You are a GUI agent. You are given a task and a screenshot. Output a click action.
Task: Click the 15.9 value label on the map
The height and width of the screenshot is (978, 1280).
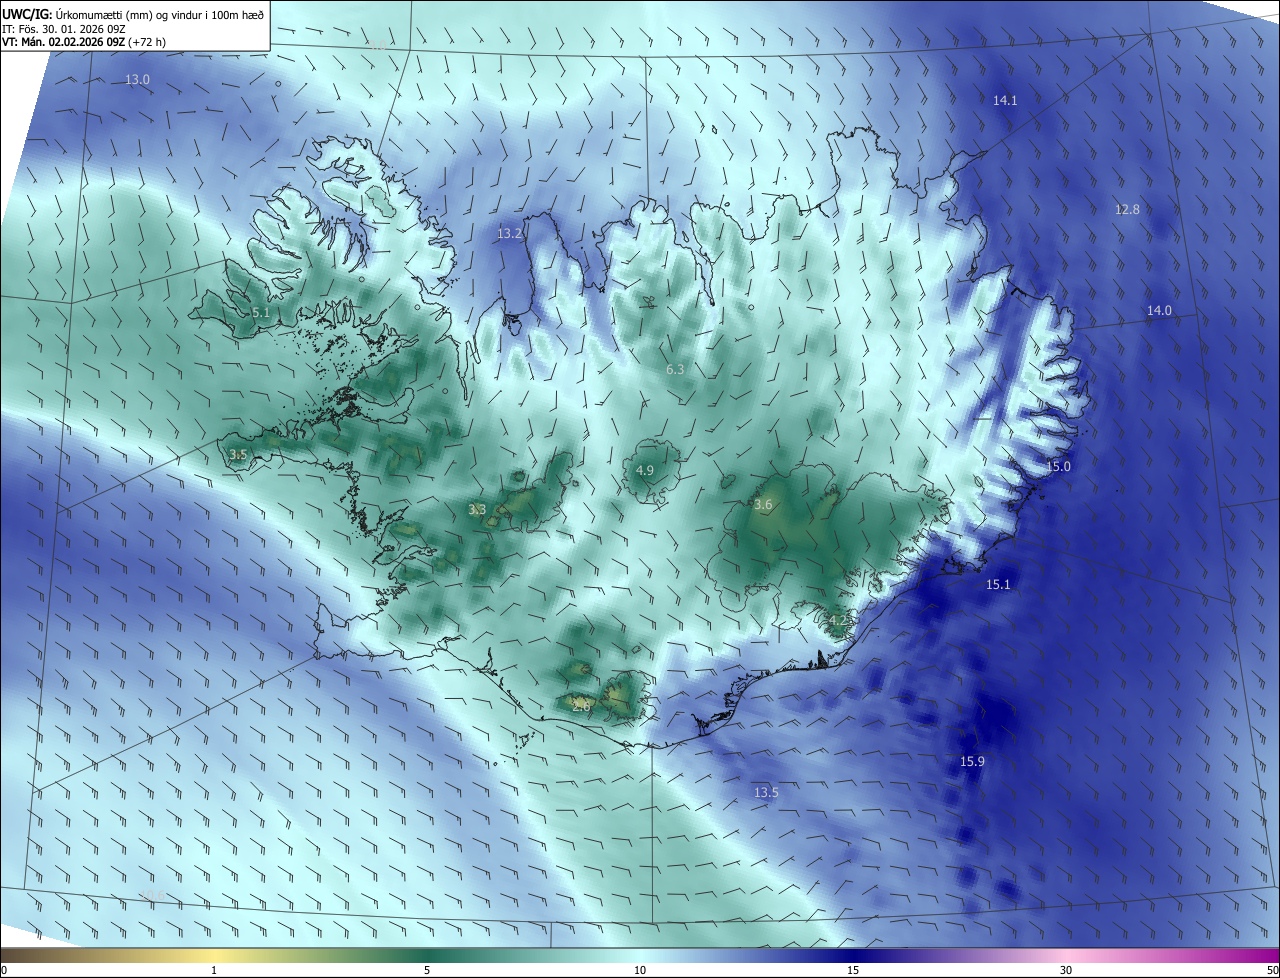click(972, 761)
